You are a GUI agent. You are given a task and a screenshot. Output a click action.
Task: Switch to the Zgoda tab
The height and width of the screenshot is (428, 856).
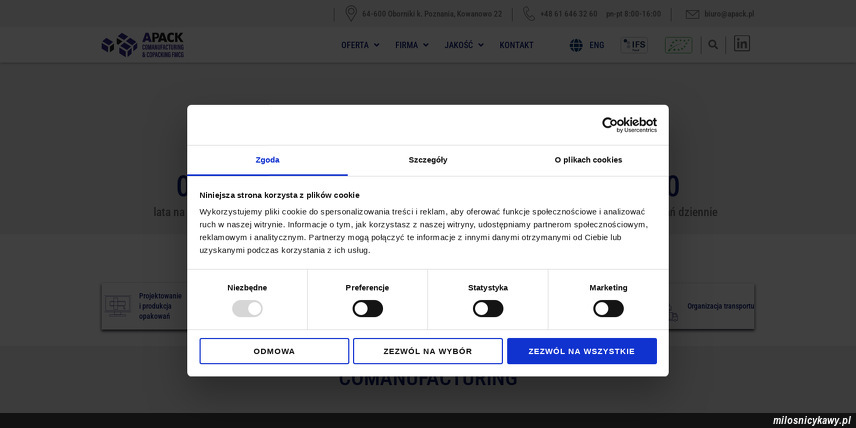tap(268, 160)
